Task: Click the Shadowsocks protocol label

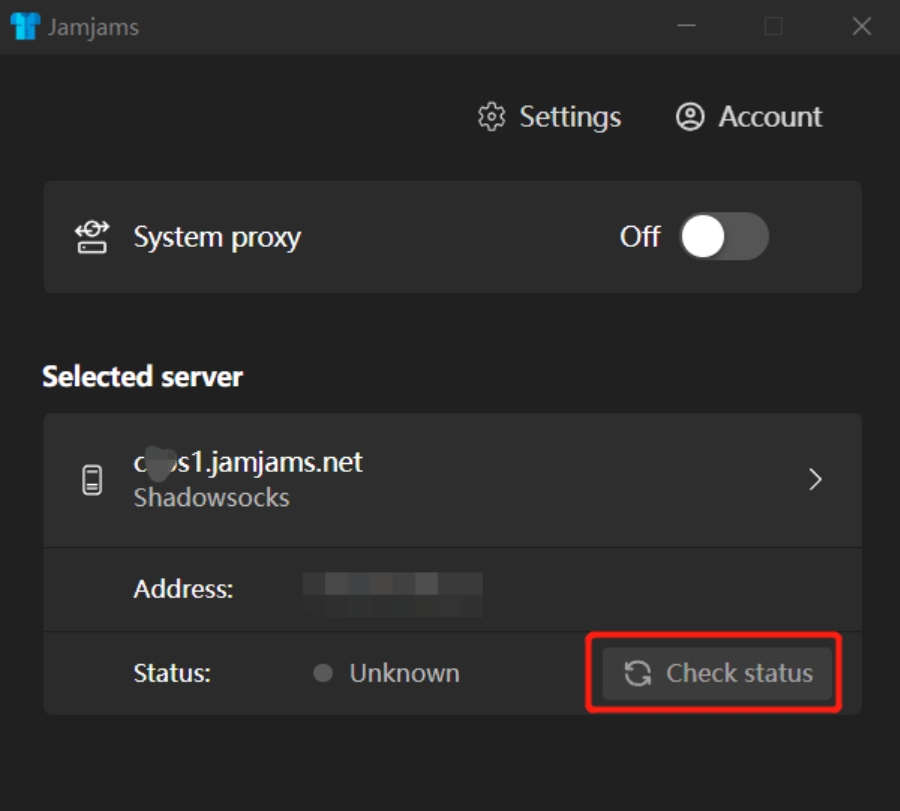Action: [x=211, y=498]
